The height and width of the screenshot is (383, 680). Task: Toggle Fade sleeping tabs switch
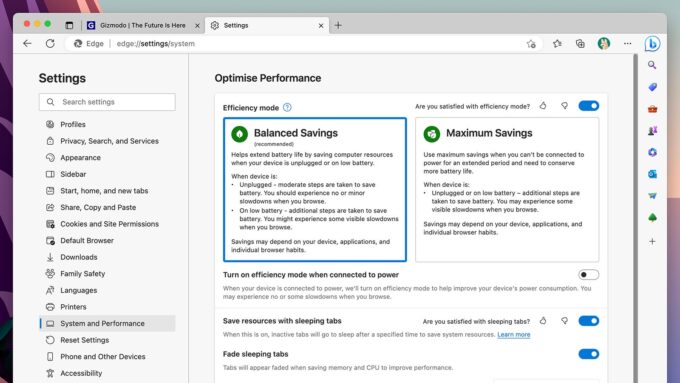(x=588, y=354)
